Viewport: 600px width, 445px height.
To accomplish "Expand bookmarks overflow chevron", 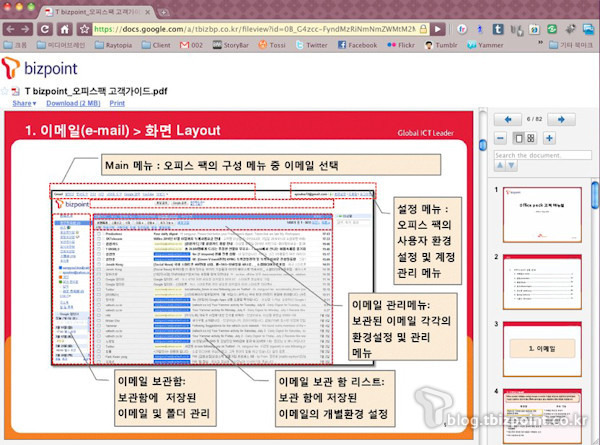I will (x=540, y=43).
